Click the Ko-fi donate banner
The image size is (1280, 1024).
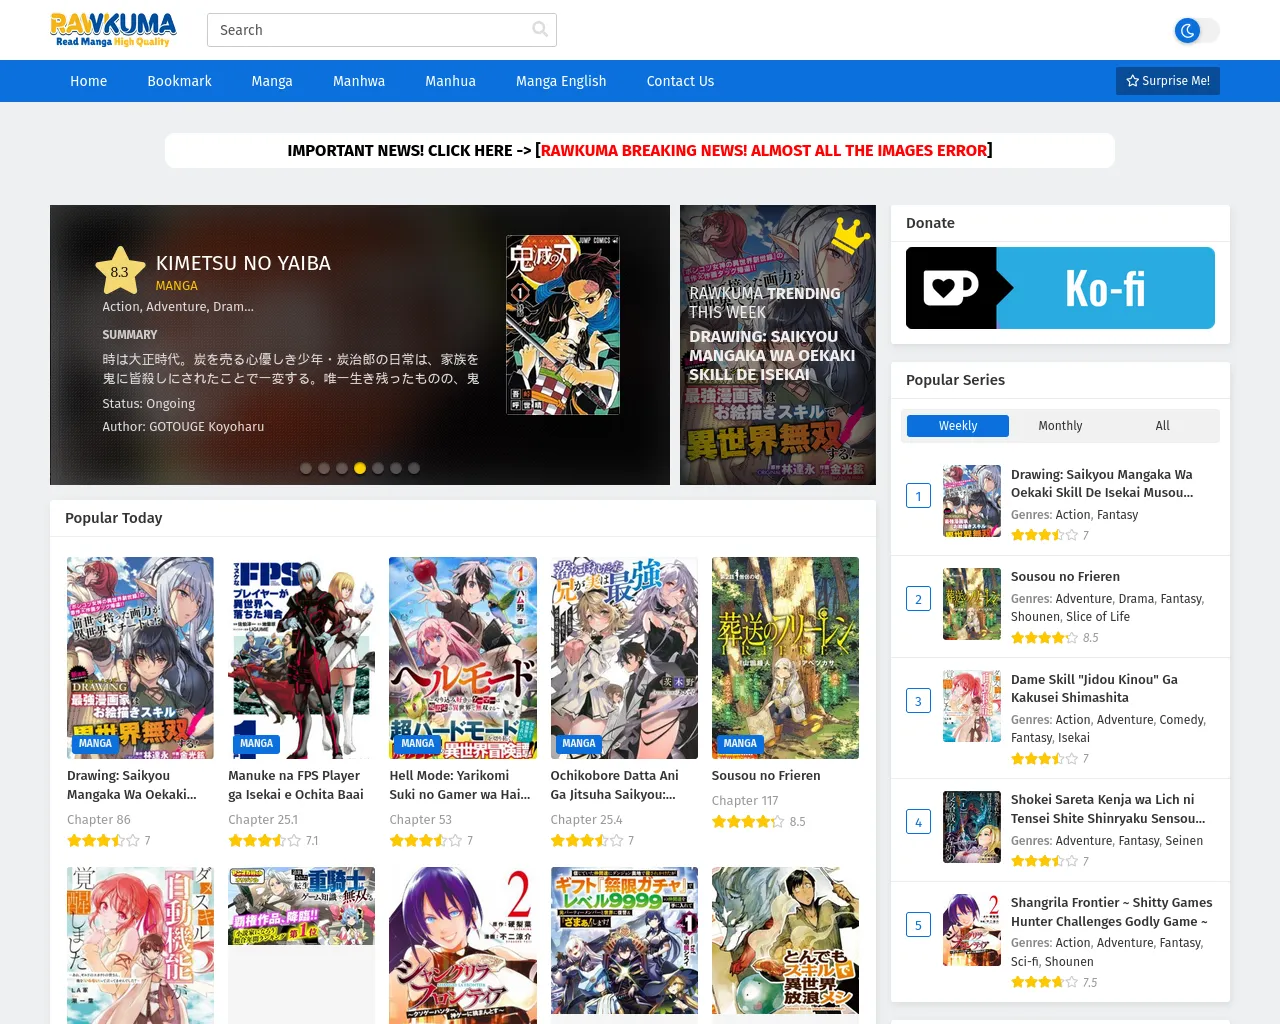click(1060, 288)
